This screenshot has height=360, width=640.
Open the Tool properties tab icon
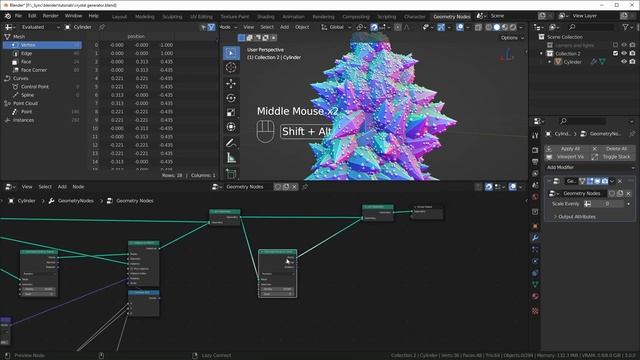tap(535, 136)
